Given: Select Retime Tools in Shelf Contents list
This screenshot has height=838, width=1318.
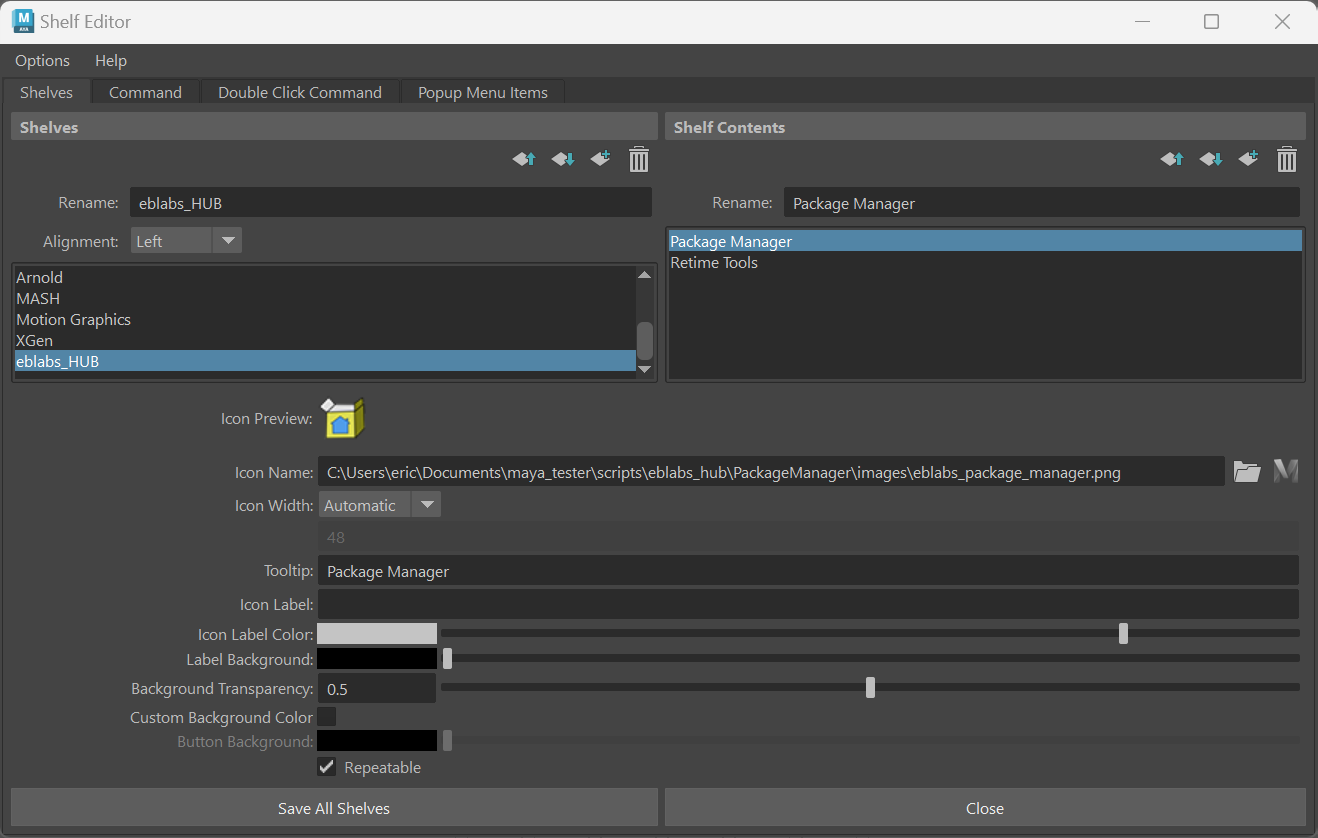Looking at the screenshot, I should coord(985,262).
